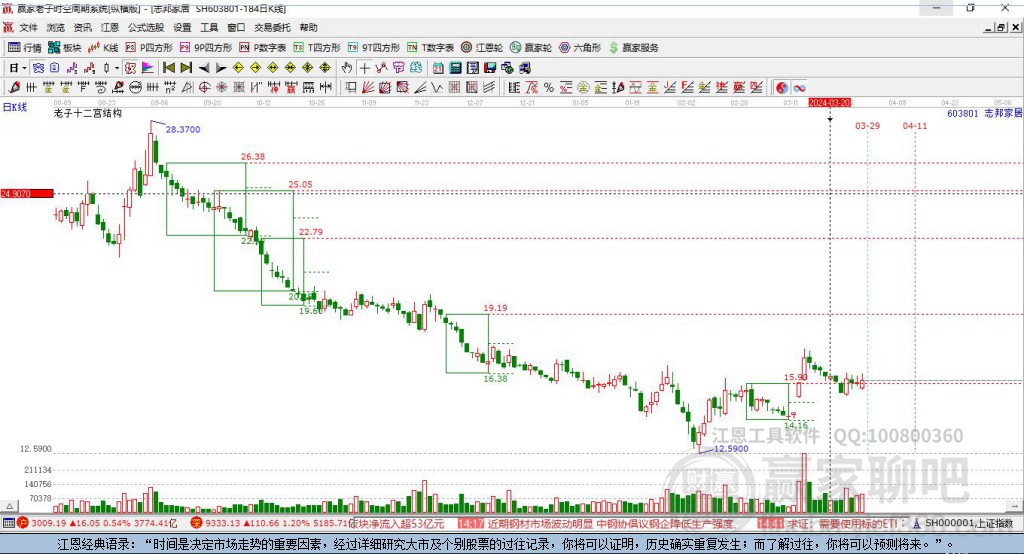Open the 帮助 menu
Image resolution: width=1024 pixels, height=554 pixels.
(308, 27)
